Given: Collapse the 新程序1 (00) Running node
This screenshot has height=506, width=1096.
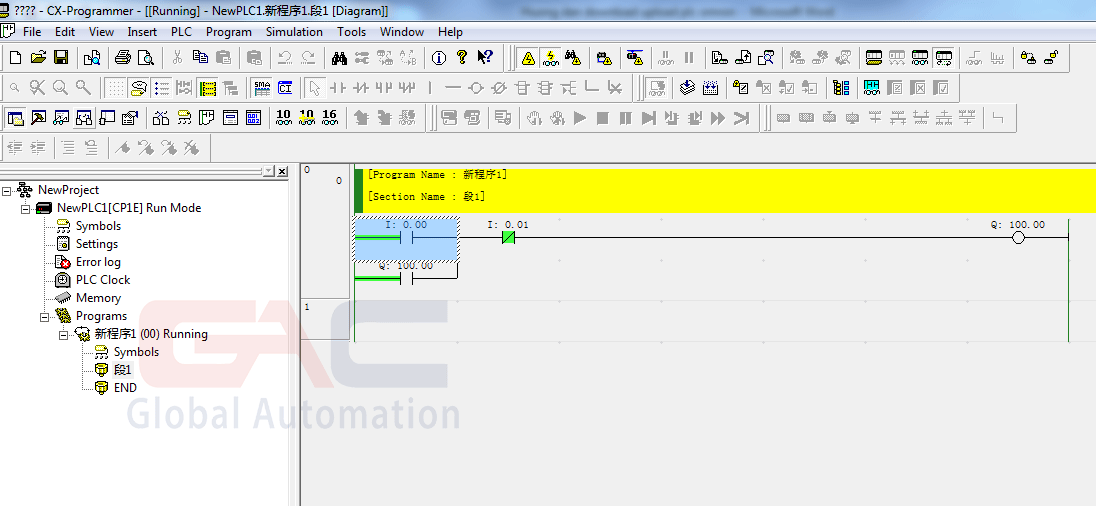Looking at the screenshot, I should [x=64, y=335].
